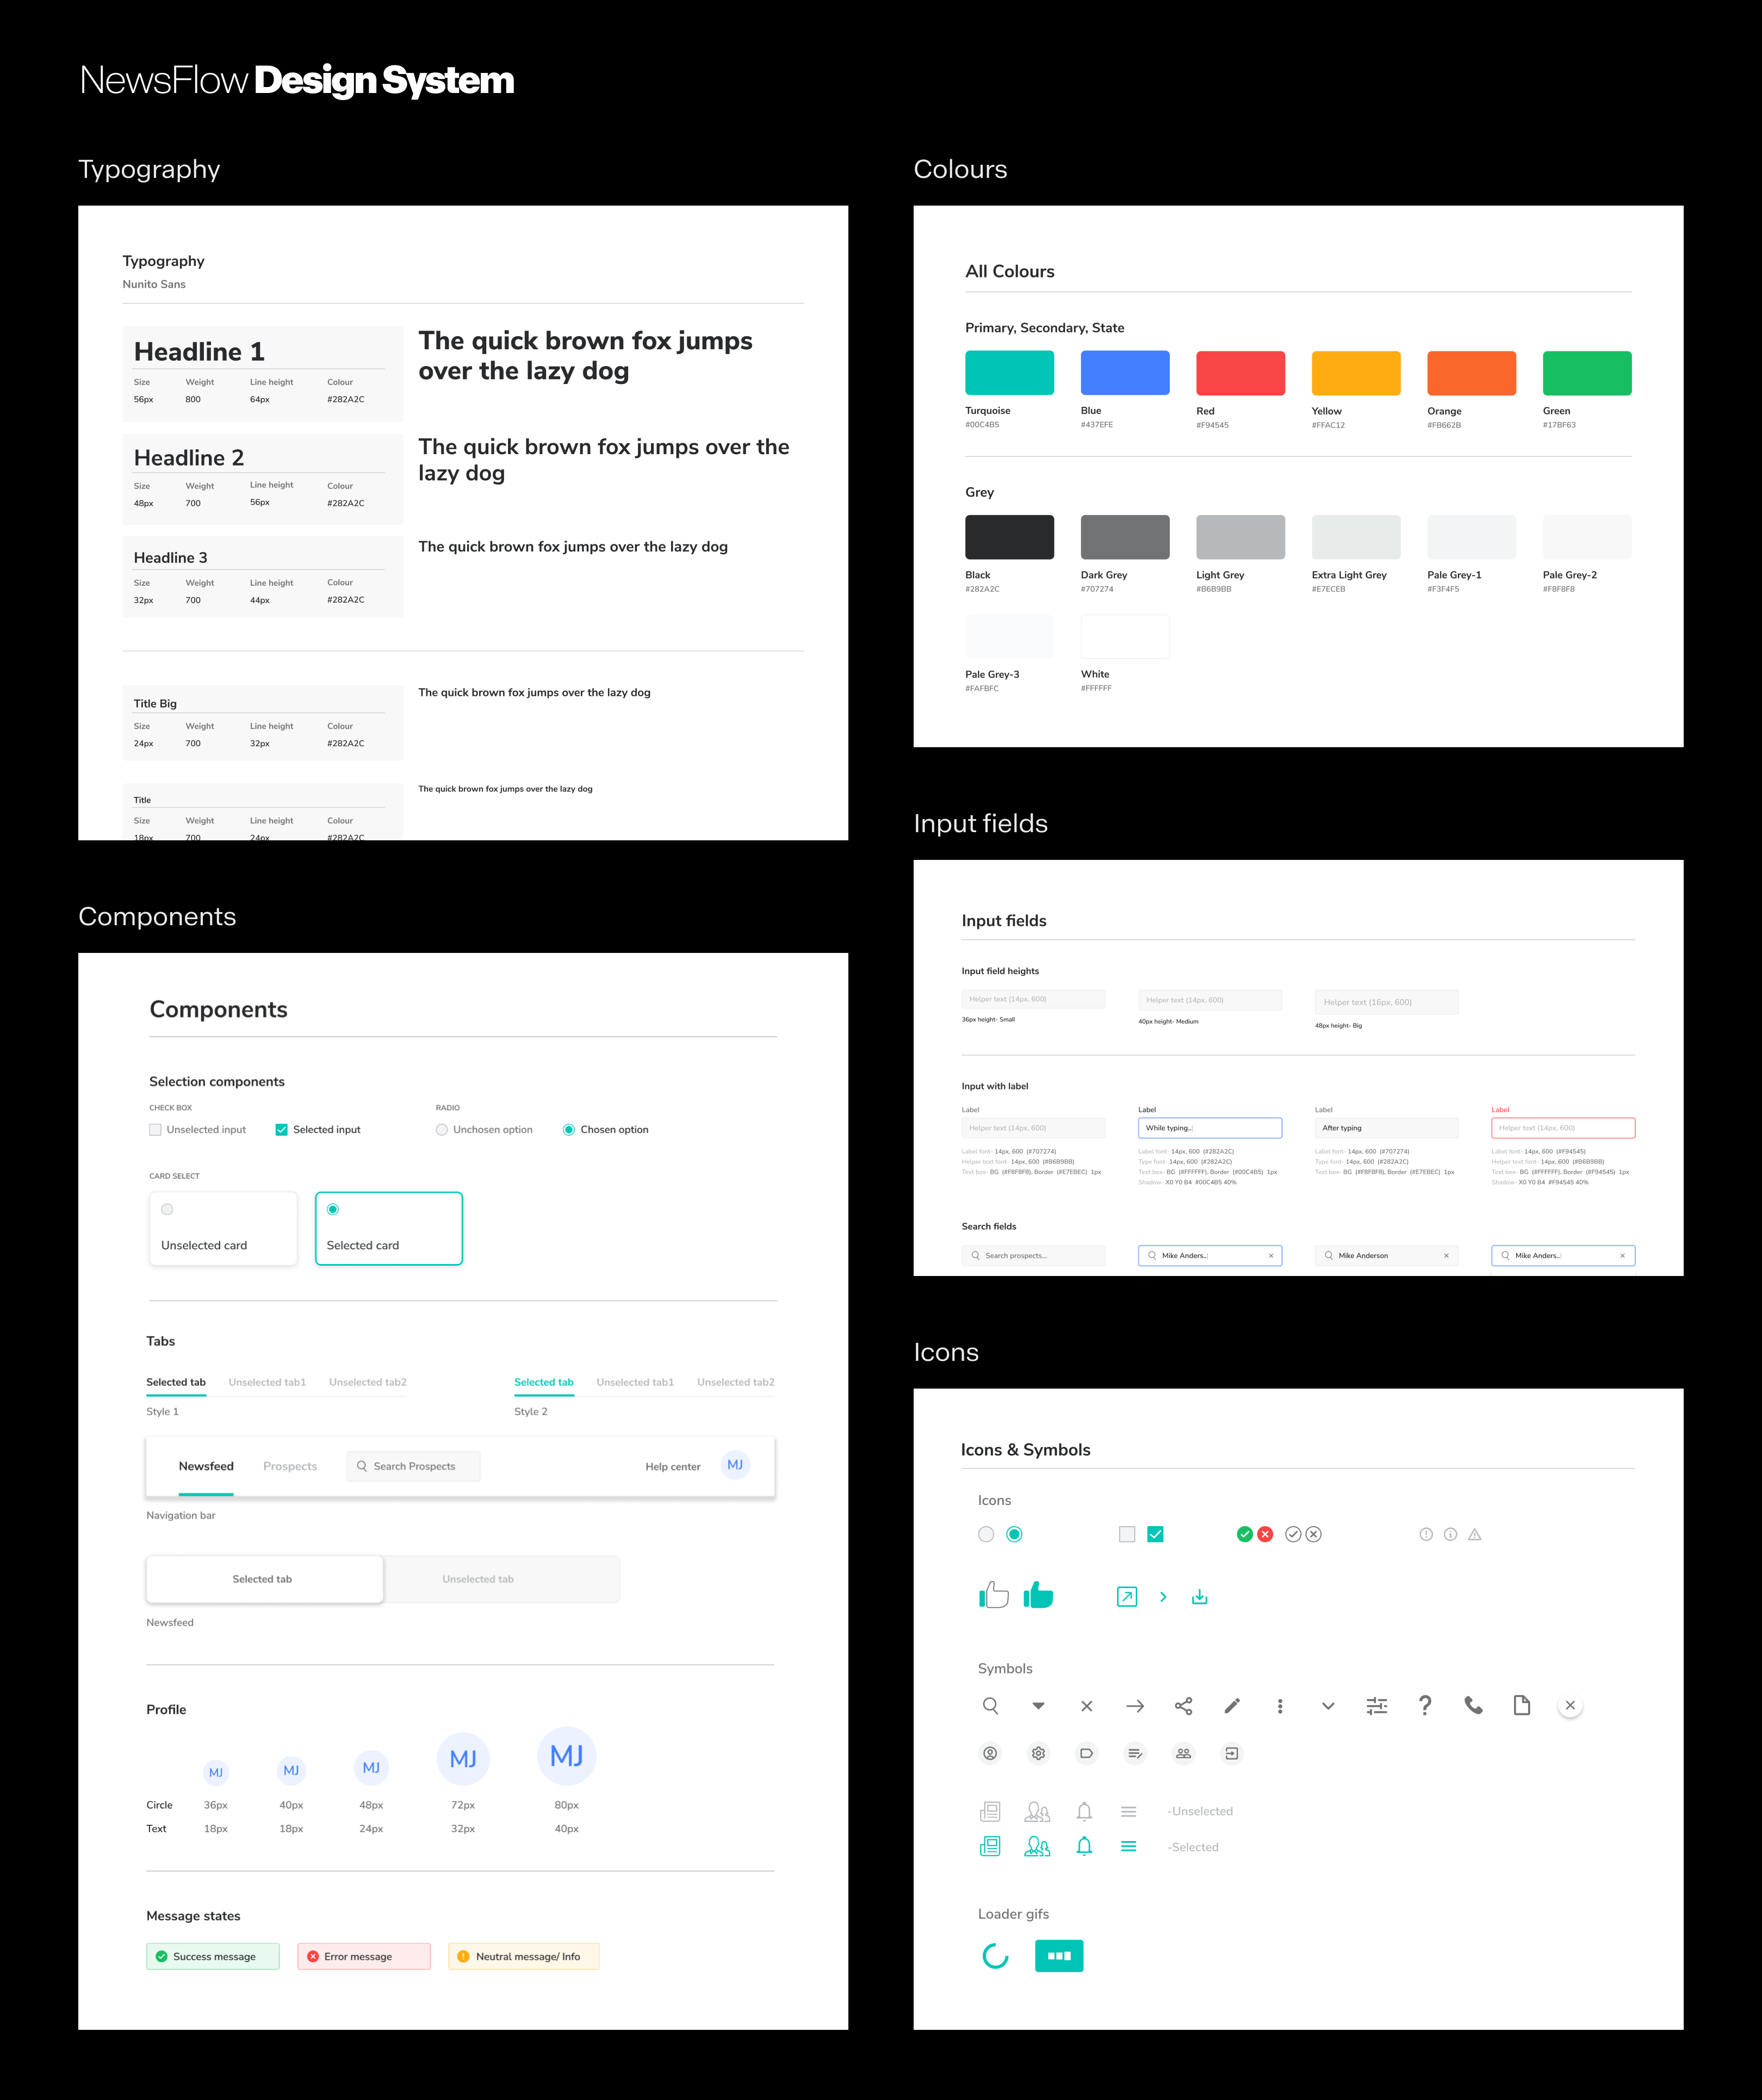Image resolution: width=1762 pixels, height=2100 pixels.
Task: Pick the Turquoise colour swatch
Action: 1009,373
